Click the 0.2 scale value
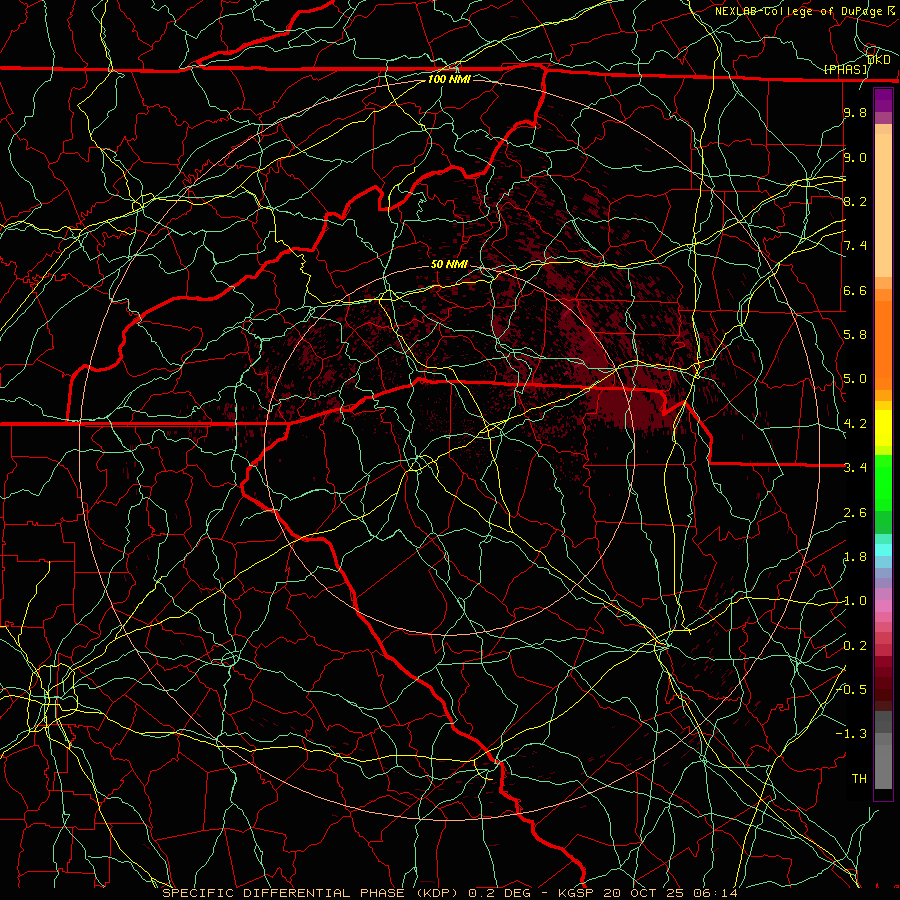This screenshot has width=900, height=900. [x=855, y=646]
